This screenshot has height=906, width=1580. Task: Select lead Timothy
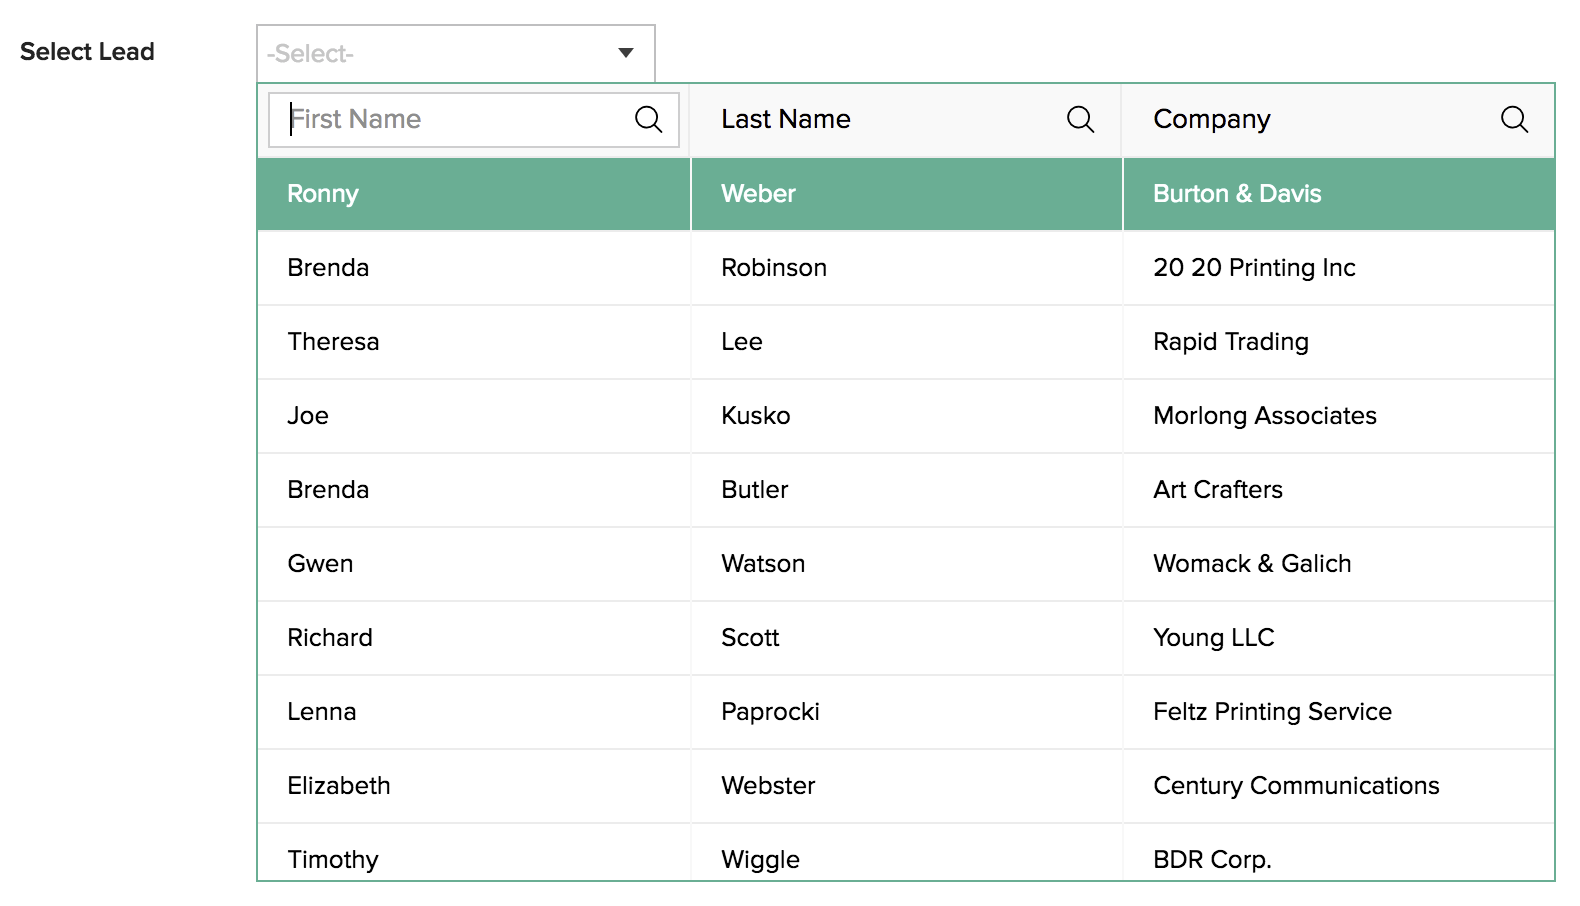pos(333,860)
